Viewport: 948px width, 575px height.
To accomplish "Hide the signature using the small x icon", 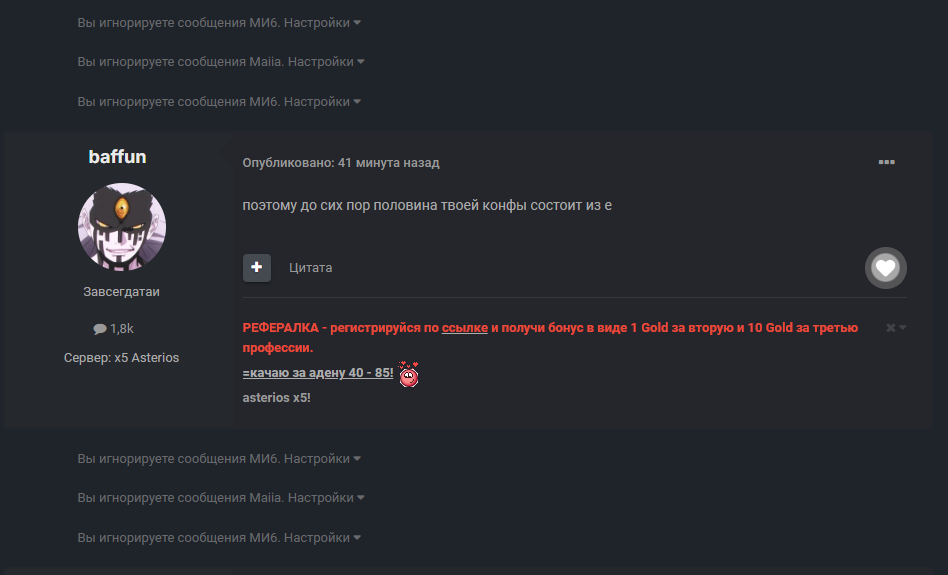I will point(891,328).
